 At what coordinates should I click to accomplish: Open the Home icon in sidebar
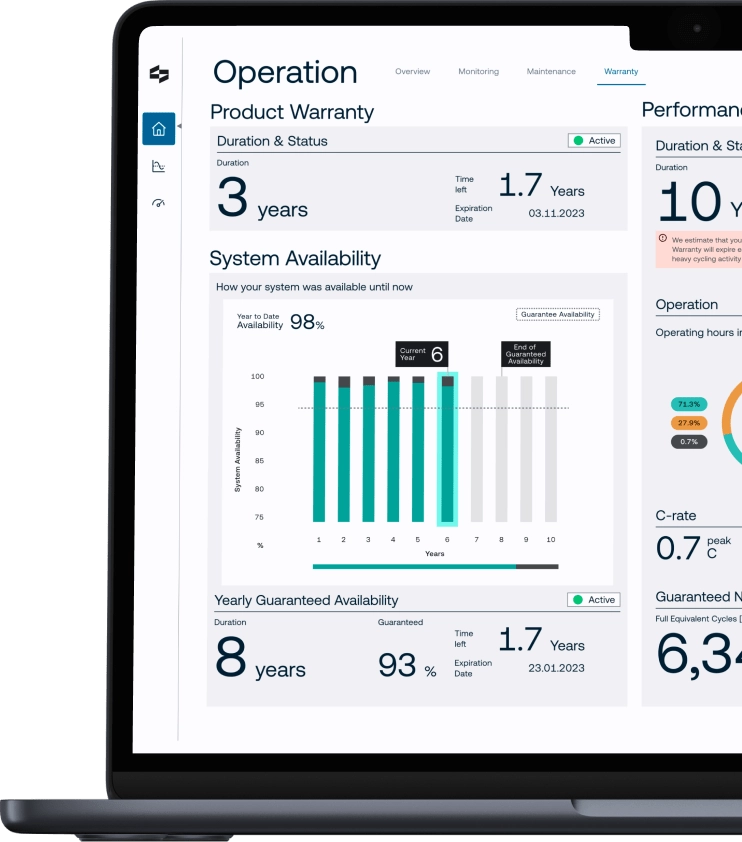pyautogui.click(x=159, y=129)
